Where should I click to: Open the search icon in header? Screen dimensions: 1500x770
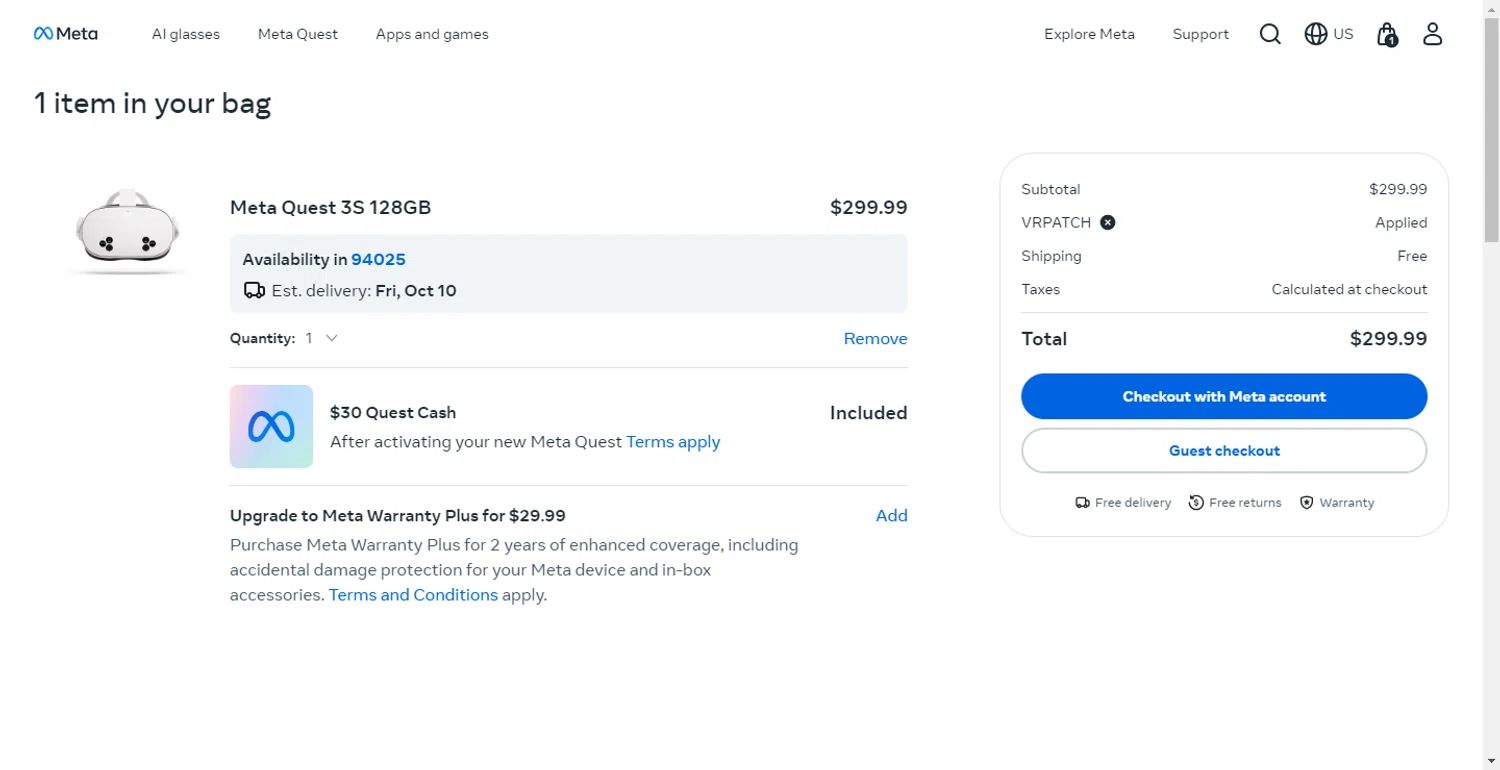pos(1270,34)
